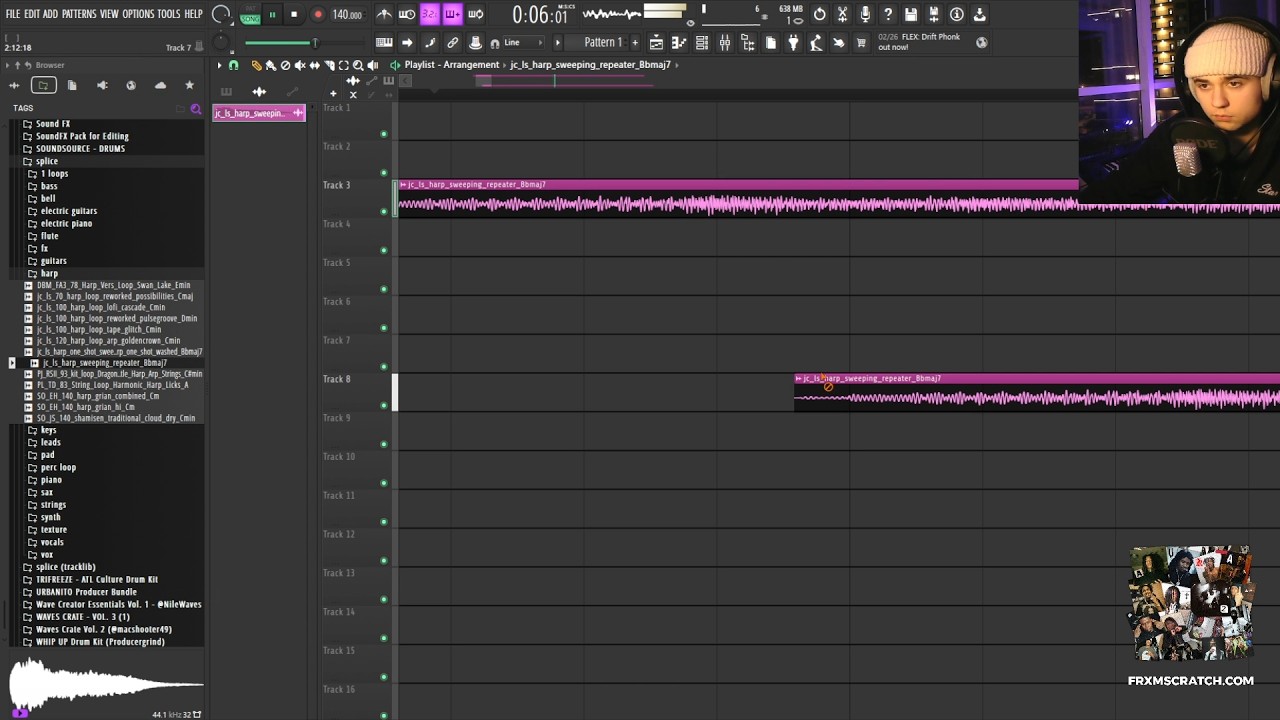Open the browser starred favorites tab
Viewport: 1280px width, 720px height.
click(189, 85)
